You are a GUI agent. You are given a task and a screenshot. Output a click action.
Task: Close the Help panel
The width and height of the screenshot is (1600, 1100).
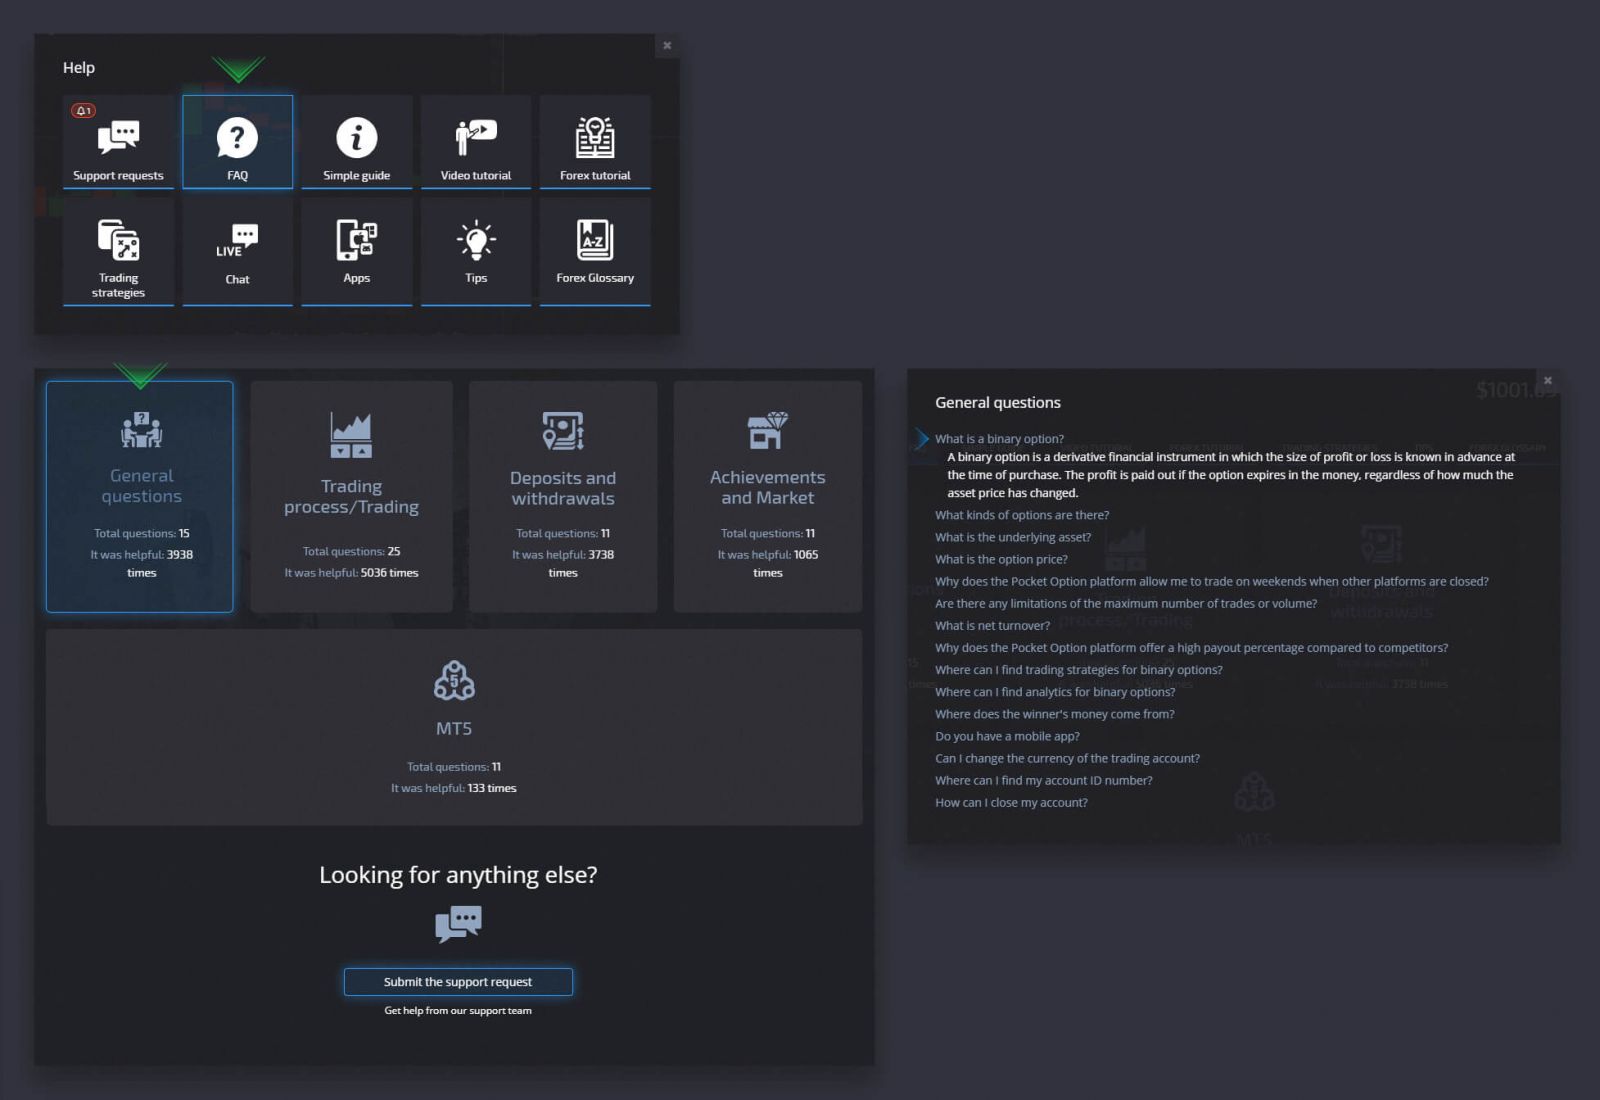pos(667,45)
